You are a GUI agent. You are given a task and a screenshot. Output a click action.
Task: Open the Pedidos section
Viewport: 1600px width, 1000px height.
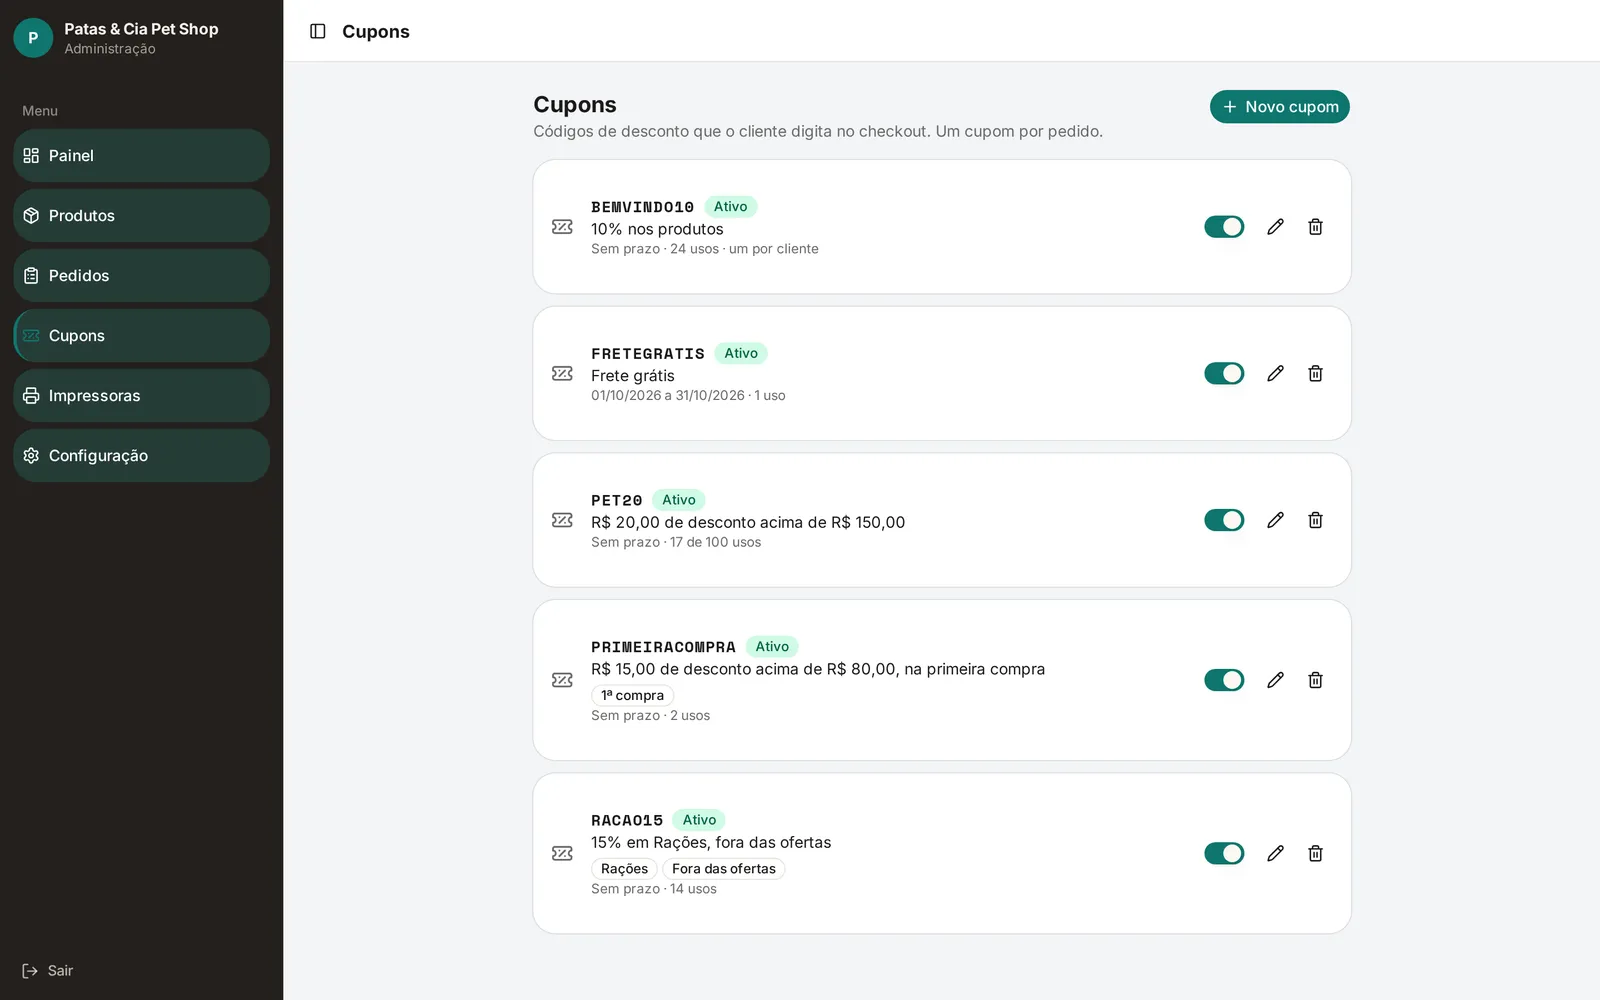pos(141,275)
